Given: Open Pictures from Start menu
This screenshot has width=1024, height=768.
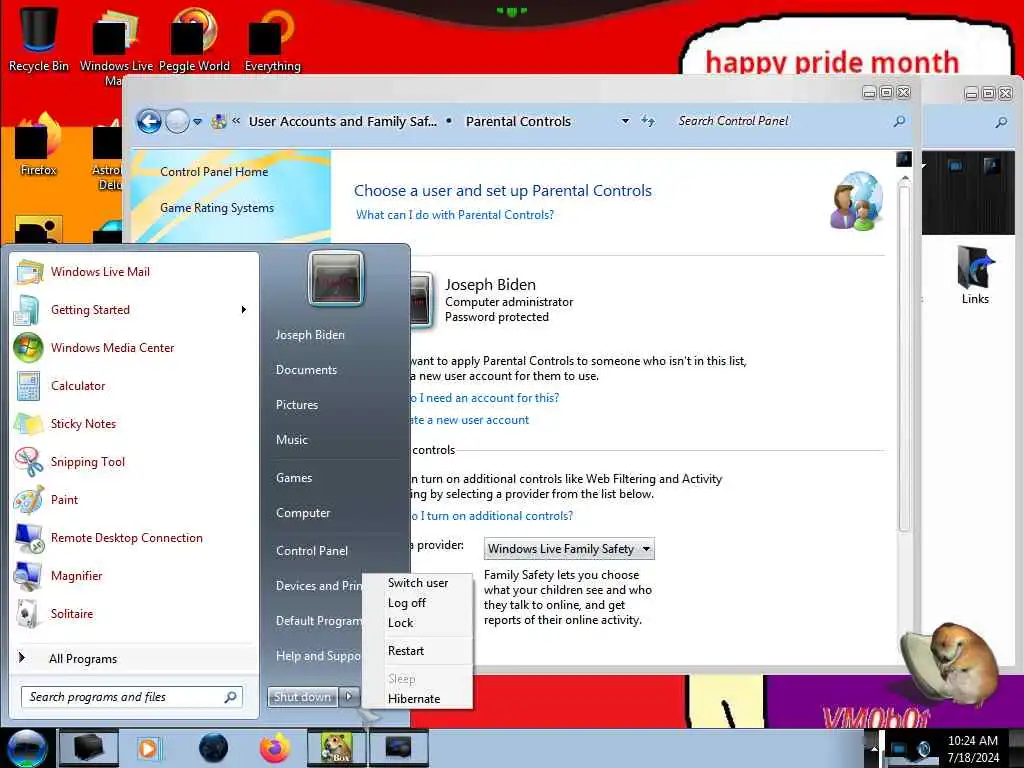Looking at the screenshot, I should tap(296, 405).
